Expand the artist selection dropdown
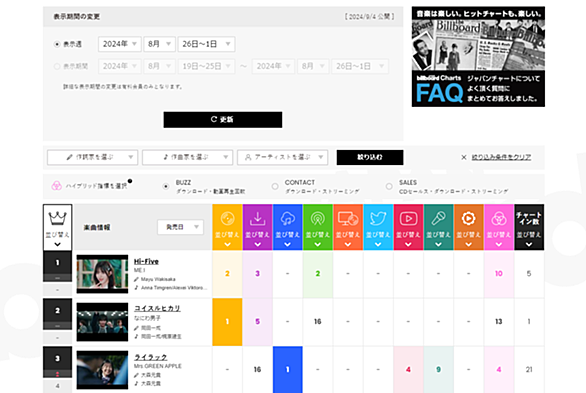 [283, 157]
